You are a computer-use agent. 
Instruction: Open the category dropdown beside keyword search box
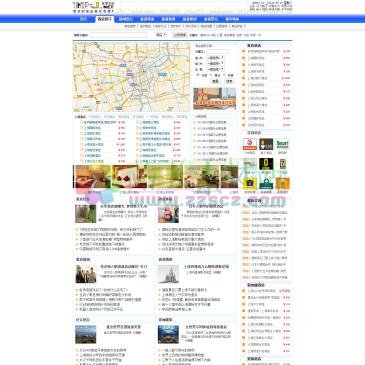point(161,35)
